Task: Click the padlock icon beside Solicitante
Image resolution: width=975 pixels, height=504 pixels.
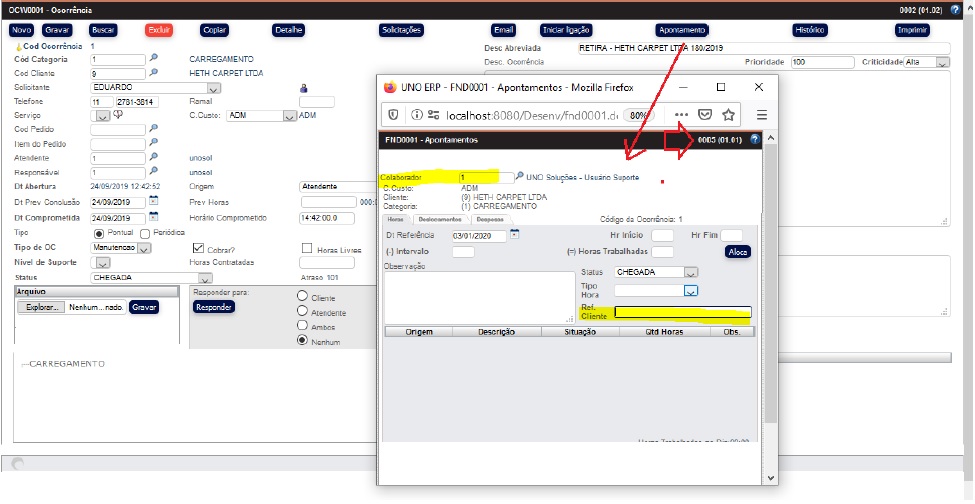Action: (303, 88)
